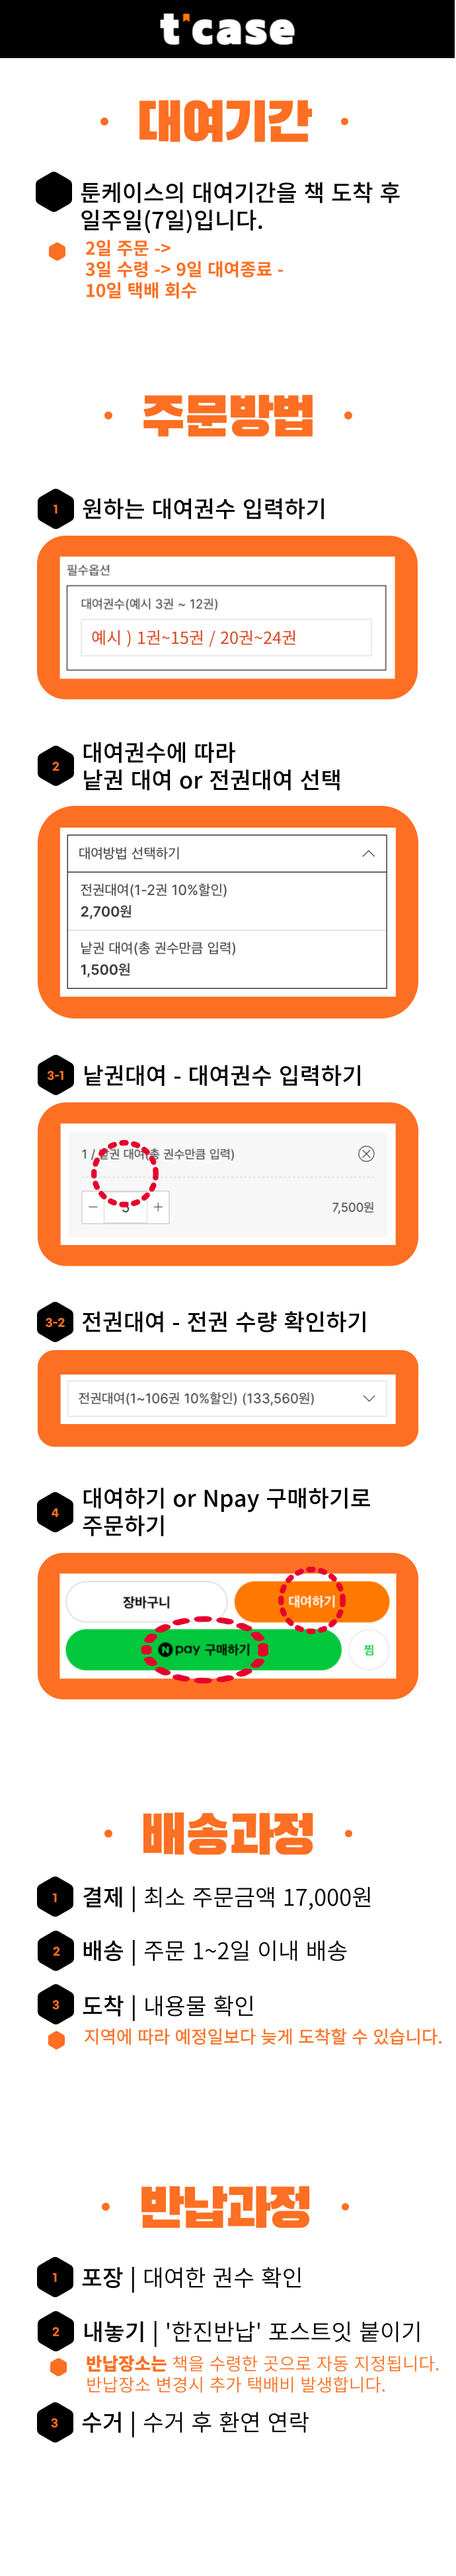Viewport: 456px width, 2576px height.
Task: Decrease rental quantity with minus button
Action: point(93,1207)
